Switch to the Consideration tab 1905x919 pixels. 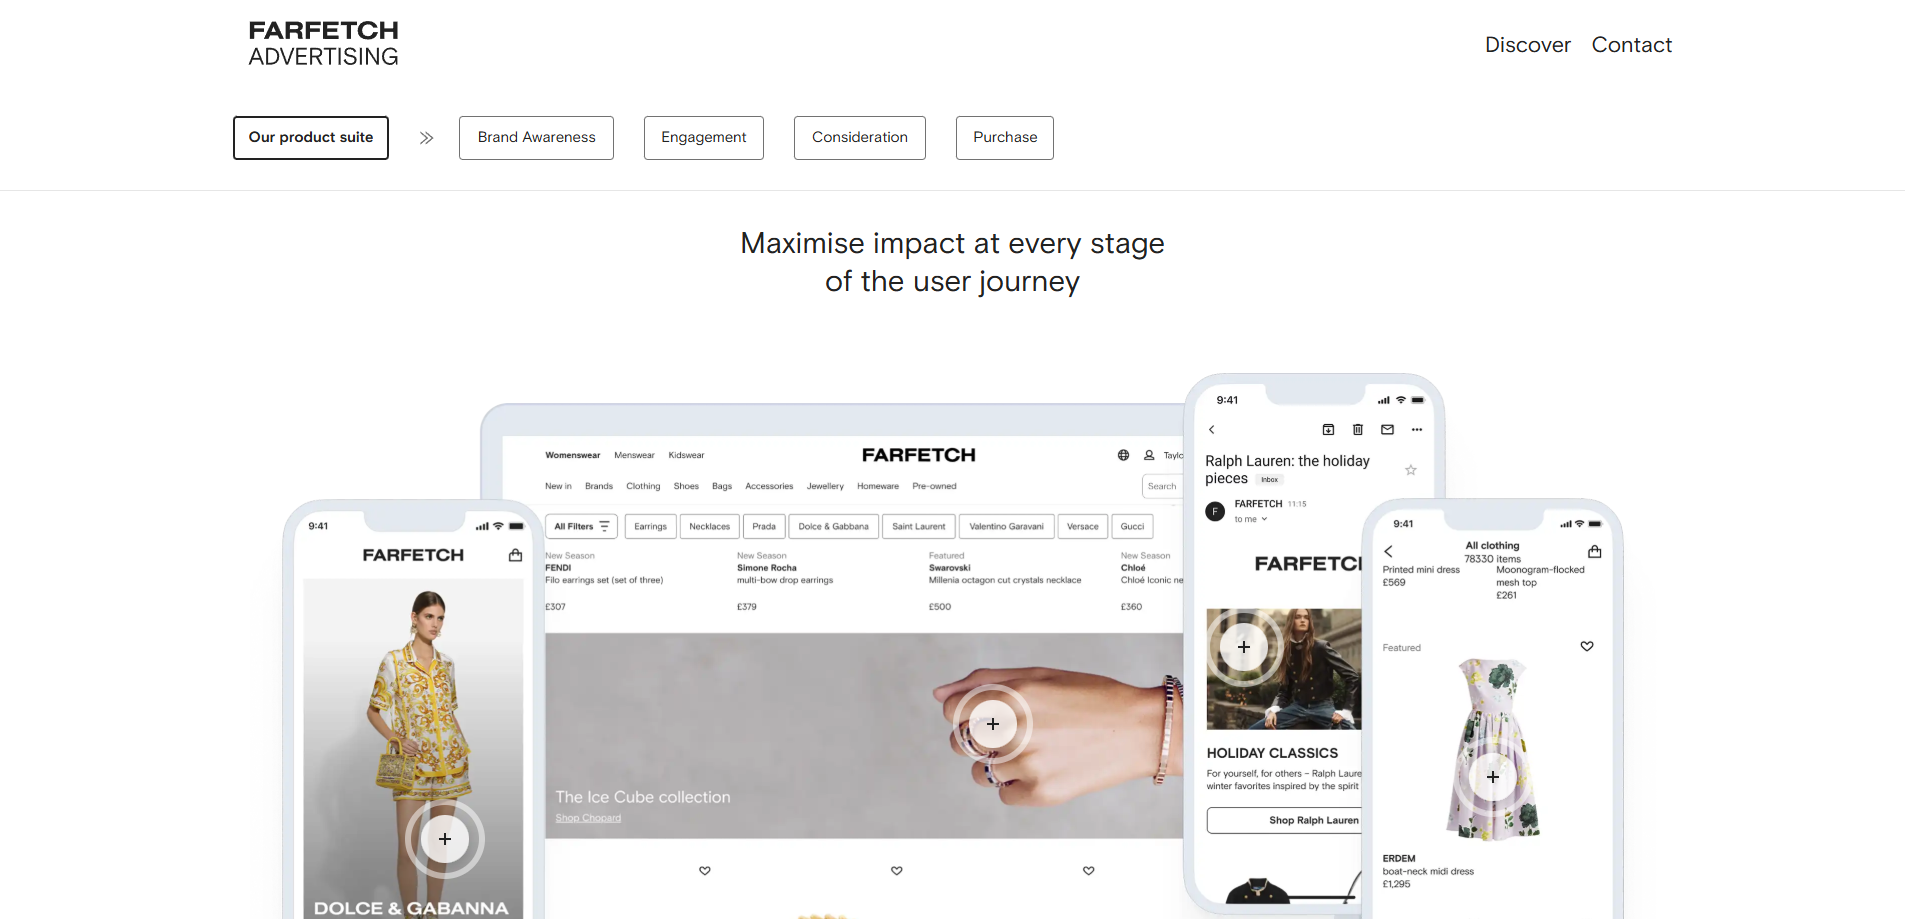[x=859, y=138]
